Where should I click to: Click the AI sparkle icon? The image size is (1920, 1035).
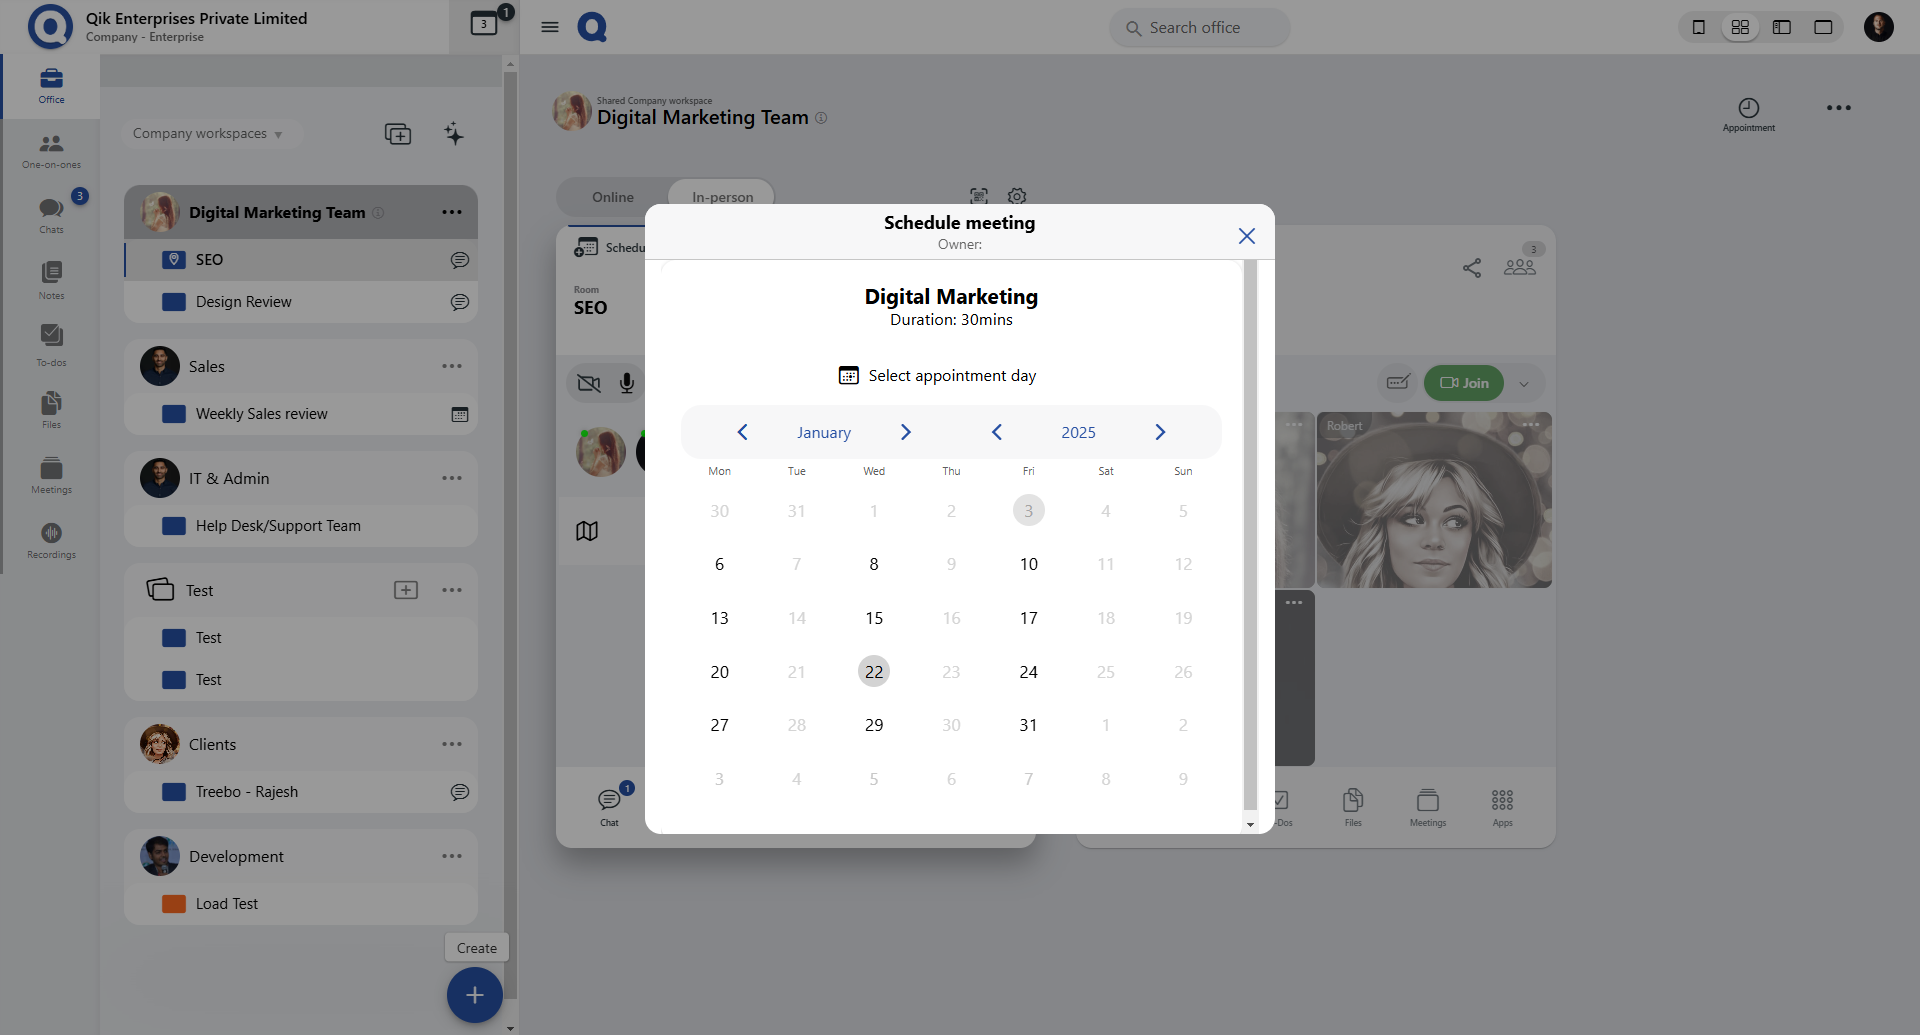pyautogui.click(x=454, y=134)
